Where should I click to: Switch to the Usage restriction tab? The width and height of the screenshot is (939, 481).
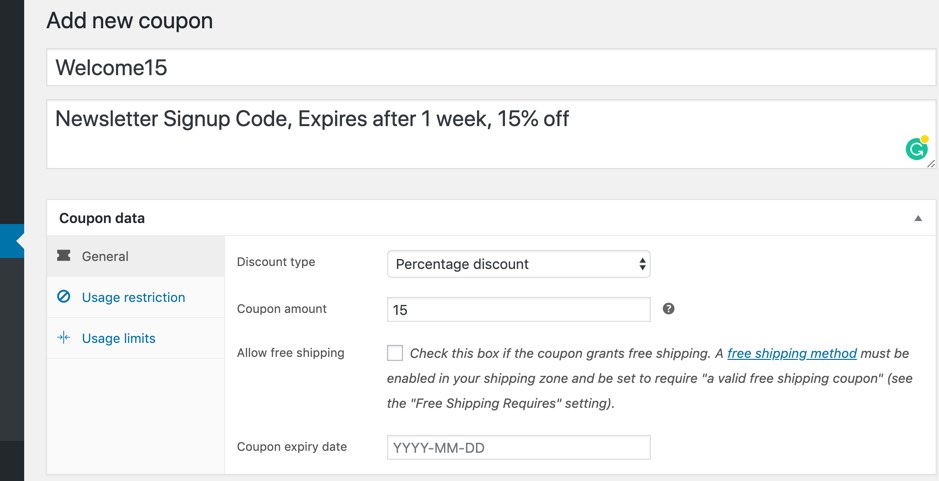(x=133, y=297)
